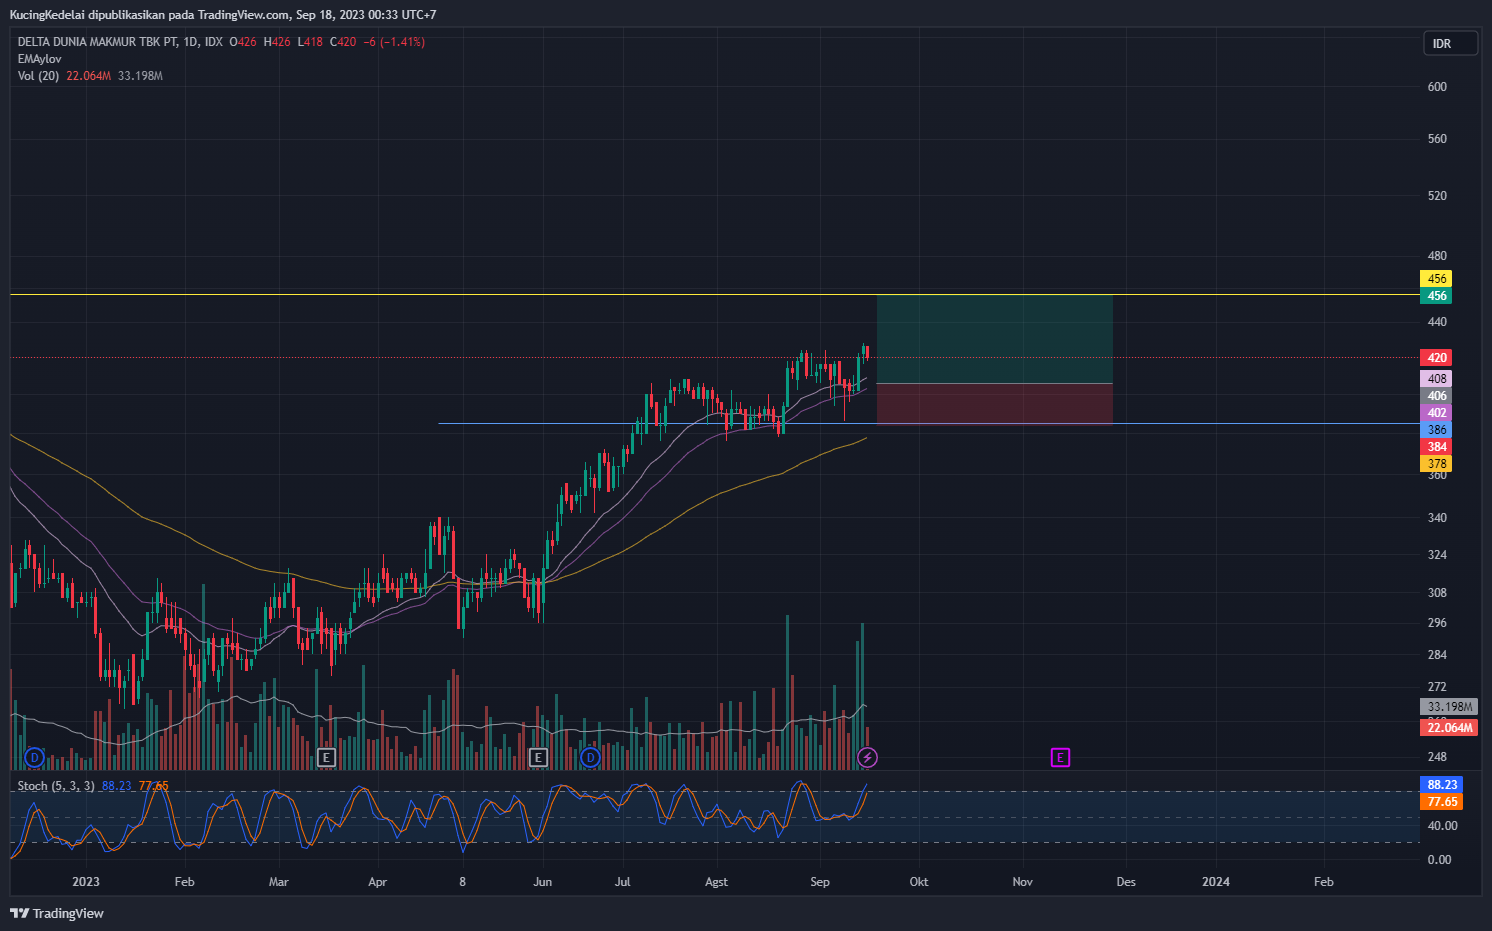Click the 40.00 Stoch scale label

point(1442,826)
